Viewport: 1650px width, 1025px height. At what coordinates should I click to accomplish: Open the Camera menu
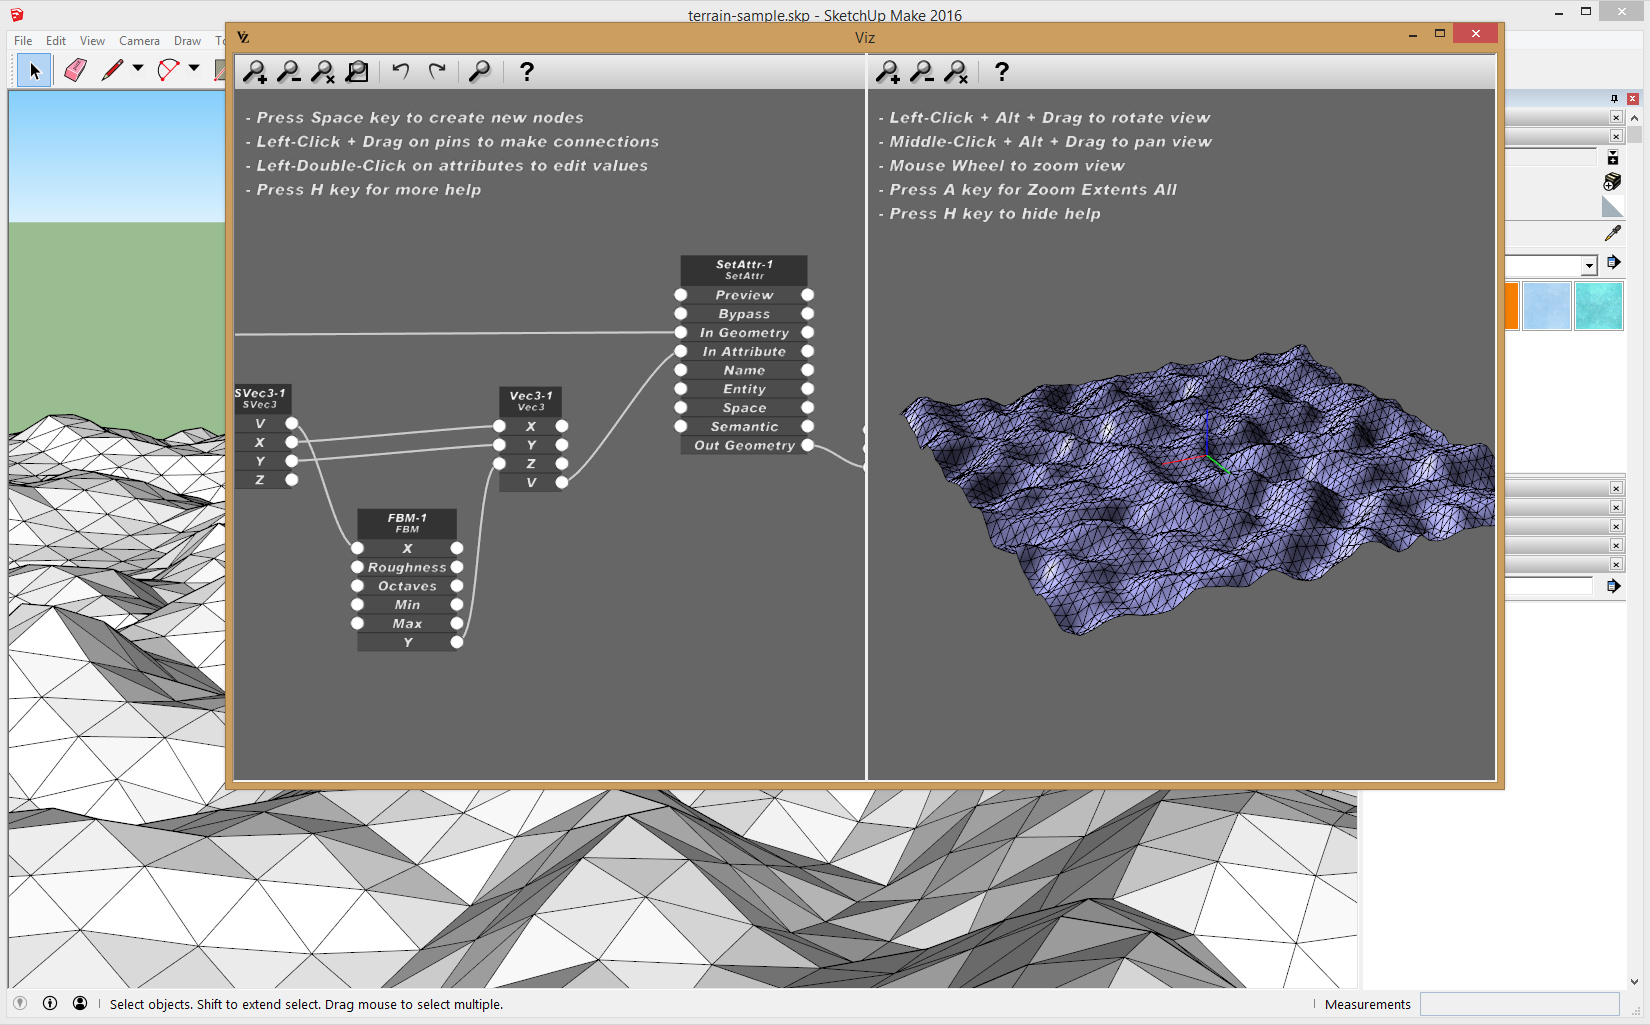point(139,41)
